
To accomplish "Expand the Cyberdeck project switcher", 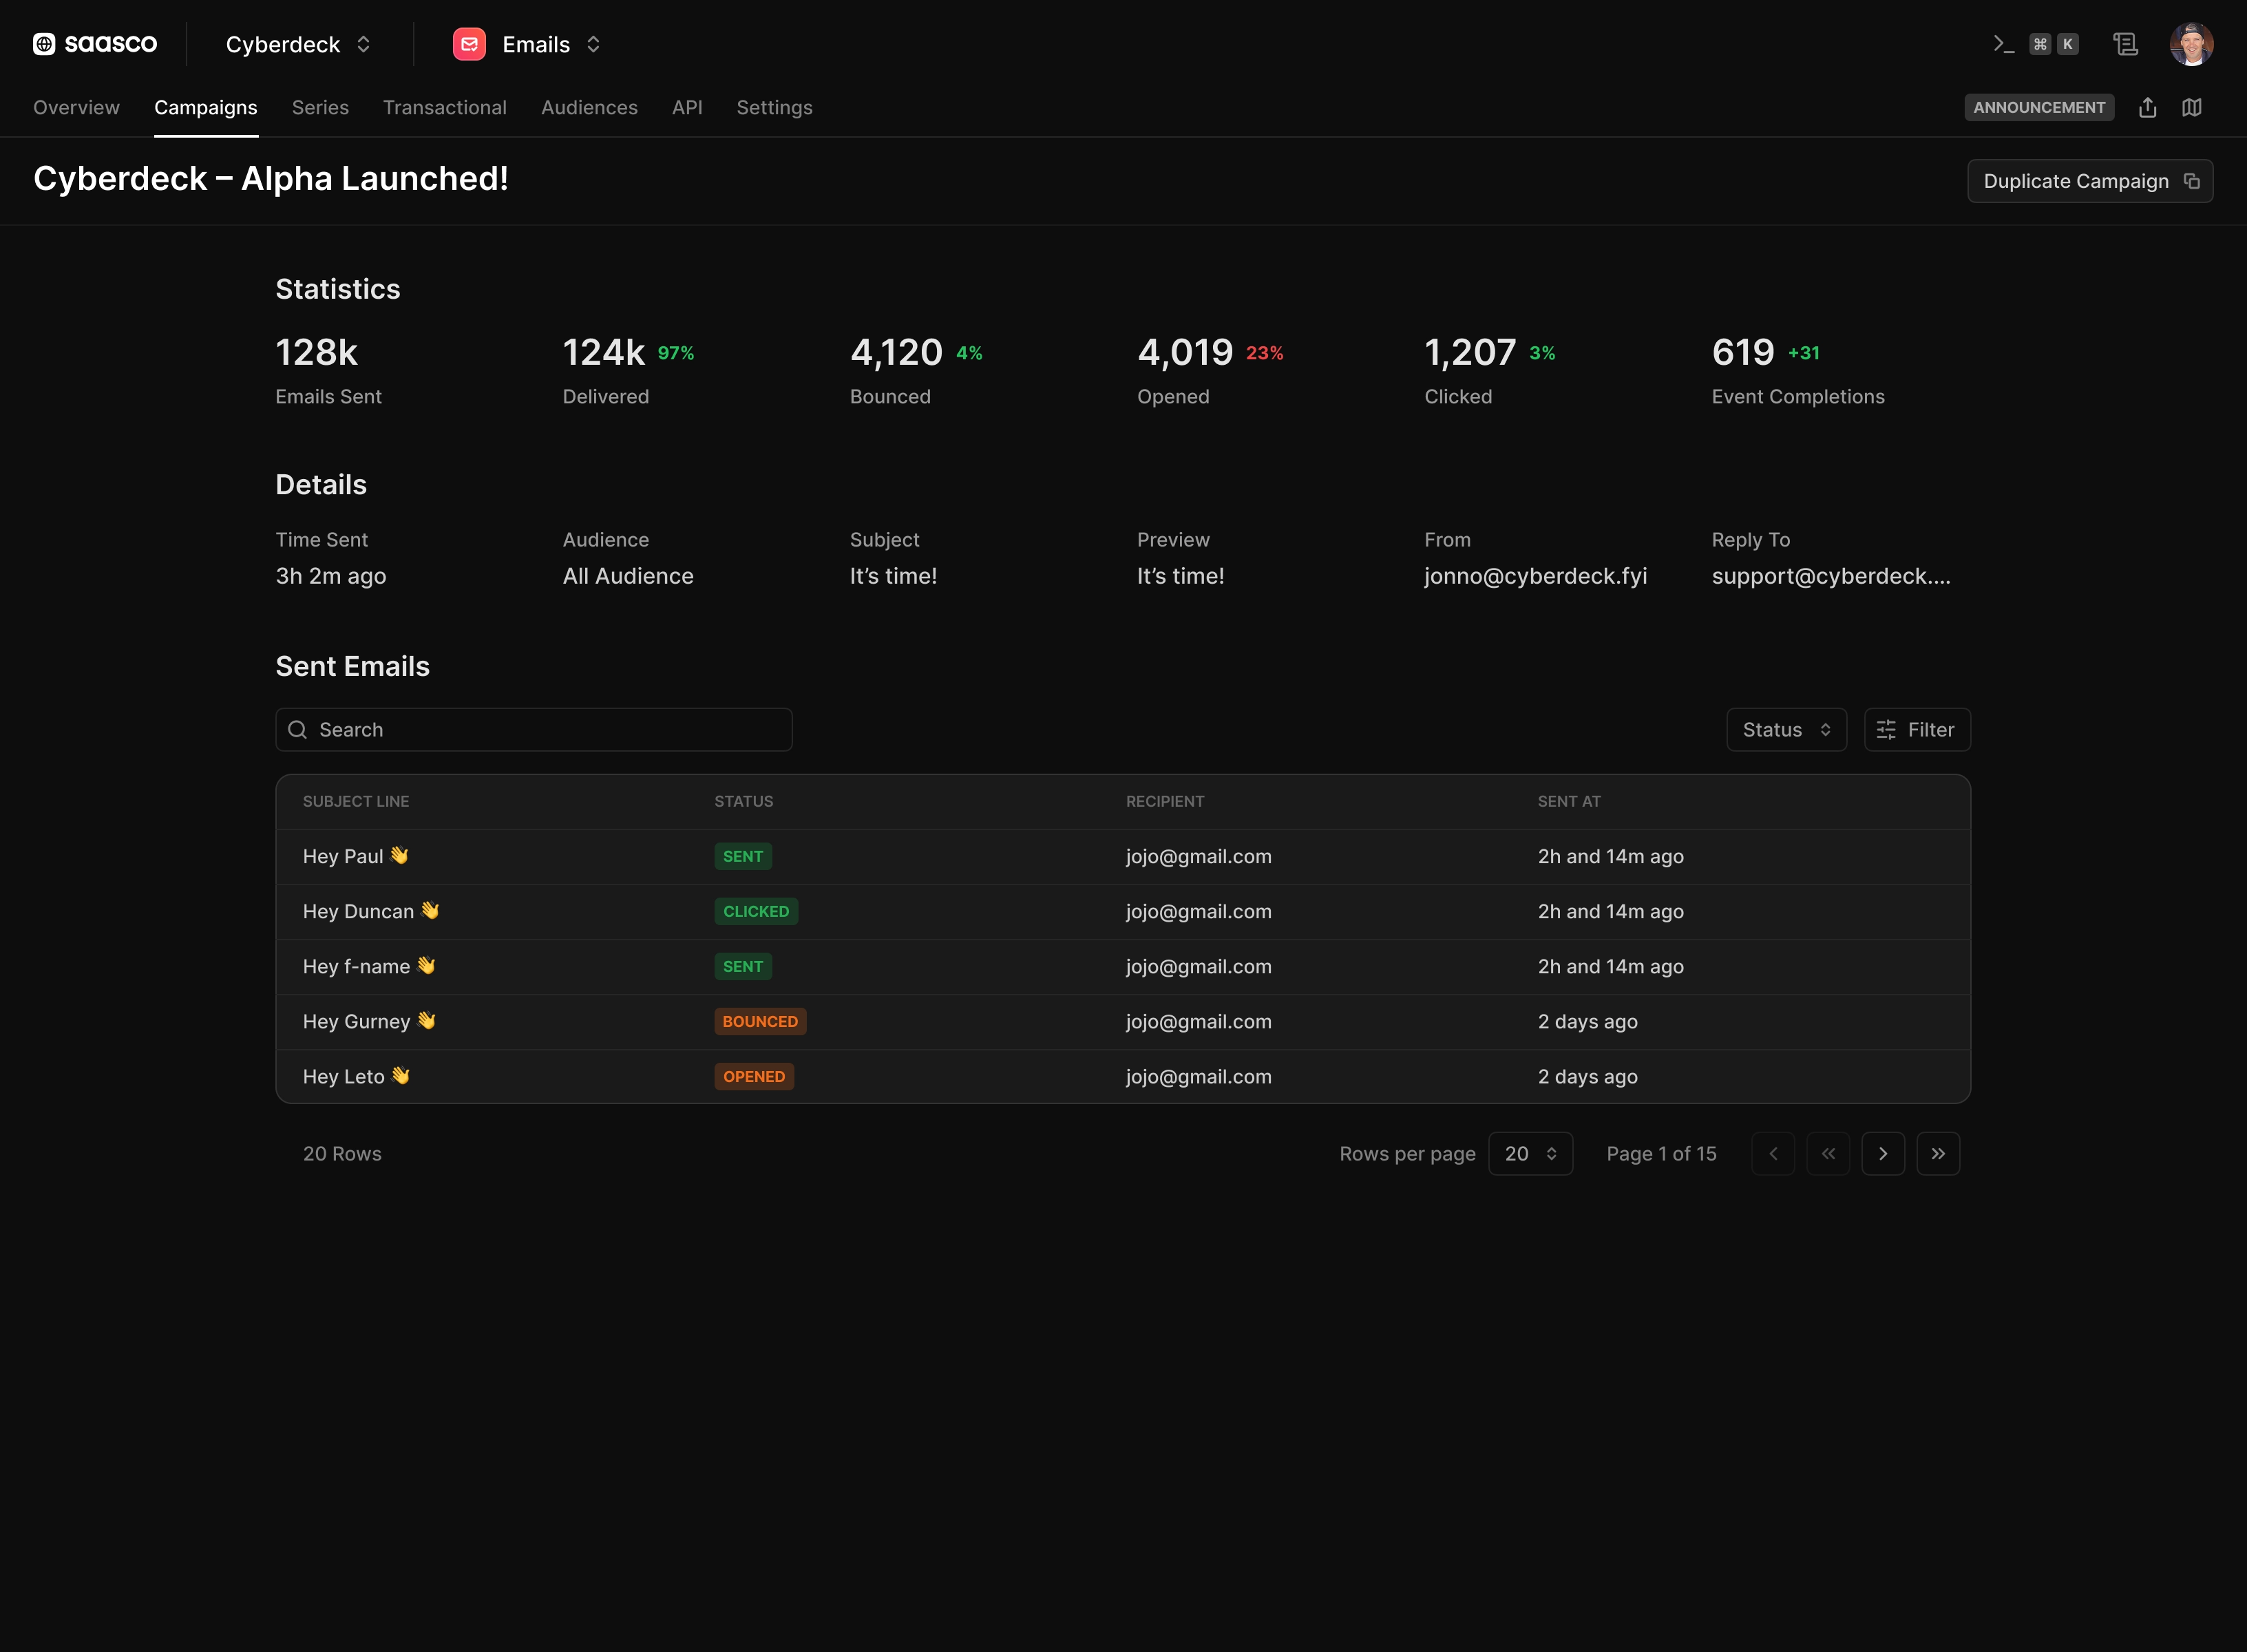I will pos(299,44).
